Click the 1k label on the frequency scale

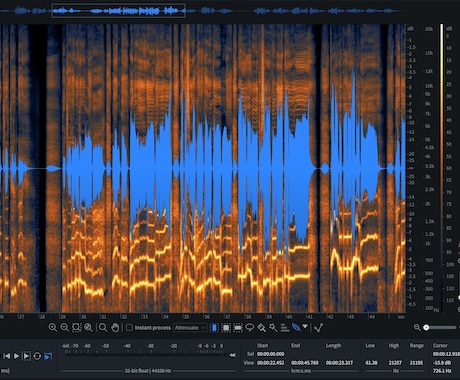[x=427, y=243]
